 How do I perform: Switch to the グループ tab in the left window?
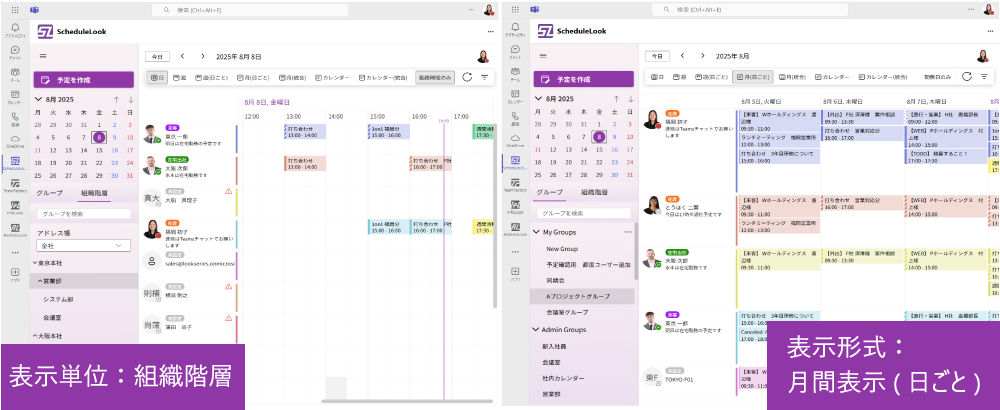click(49, 192)
